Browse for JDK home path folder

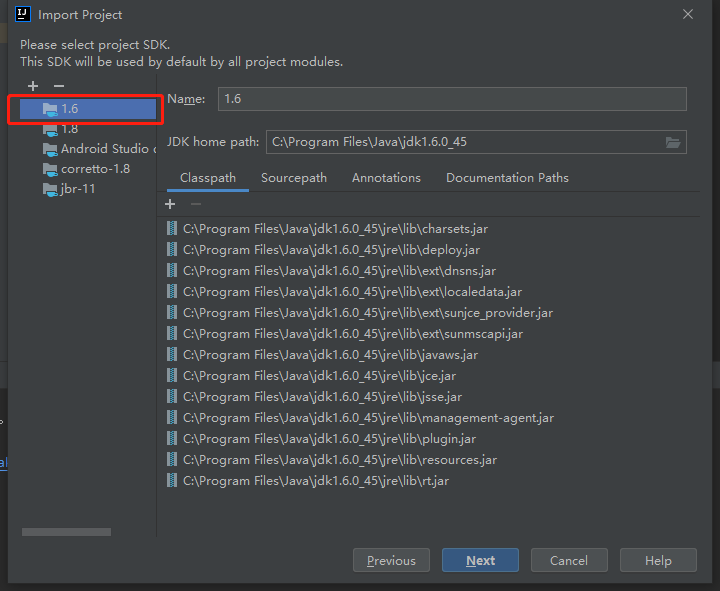click(673, 142)
